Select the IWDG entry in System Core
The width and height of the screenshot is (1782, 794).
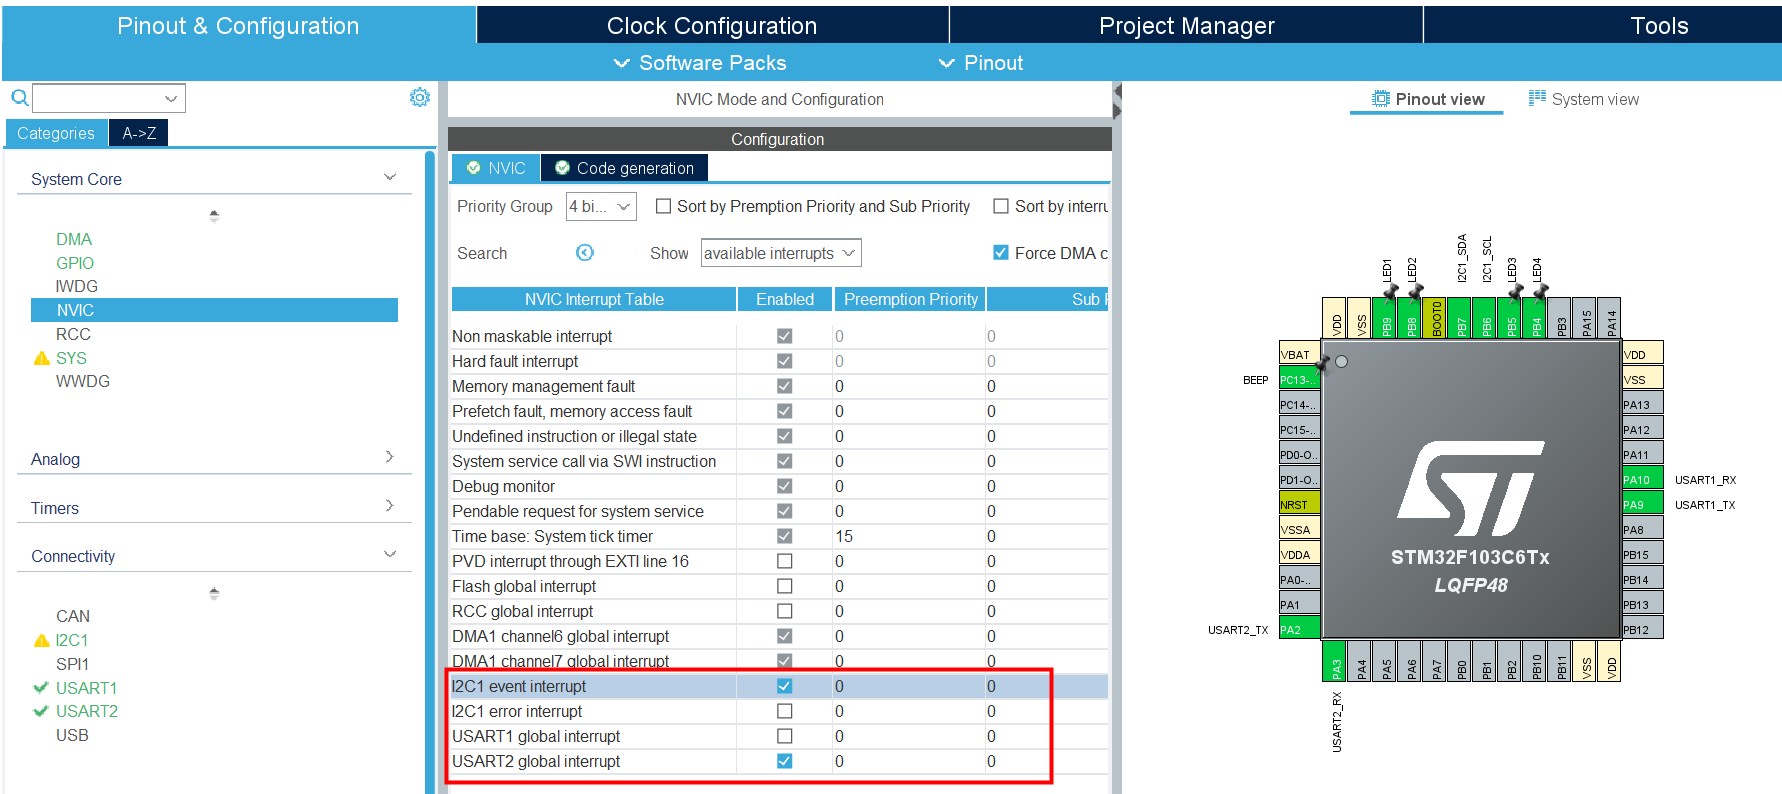click(x=76, y=286)
